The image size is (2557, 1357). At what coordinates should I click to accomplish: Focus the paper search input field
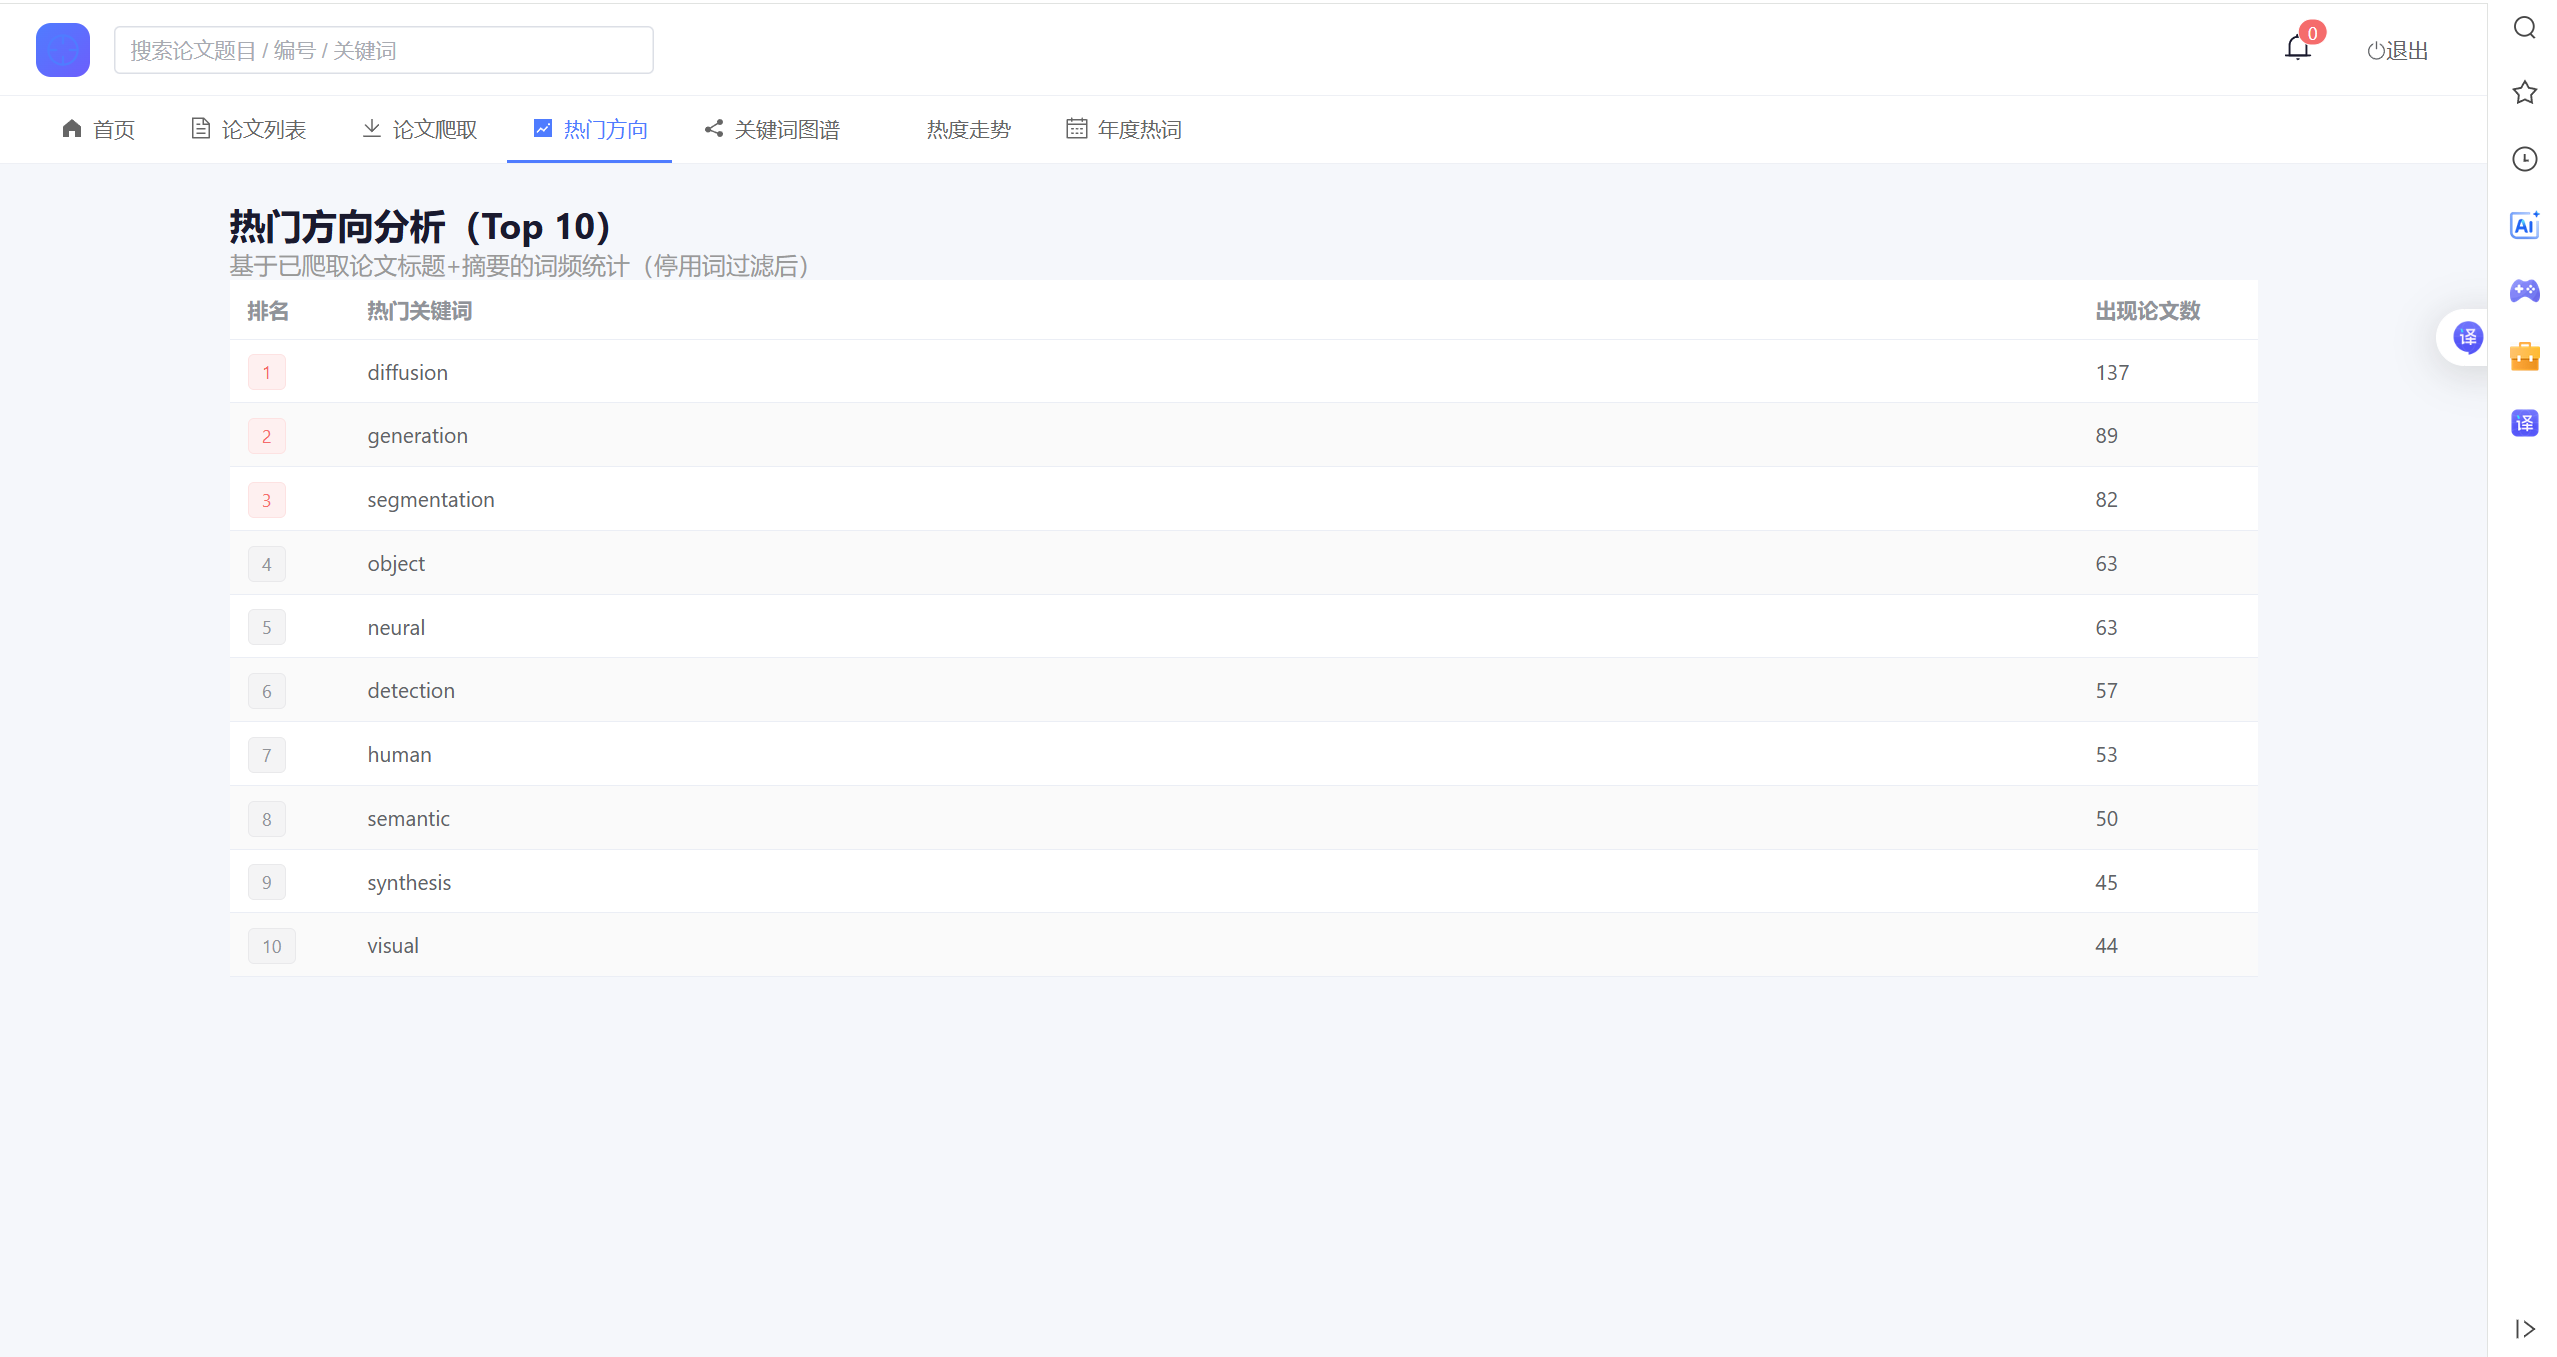pyautogui.click(x=384, y=50)
